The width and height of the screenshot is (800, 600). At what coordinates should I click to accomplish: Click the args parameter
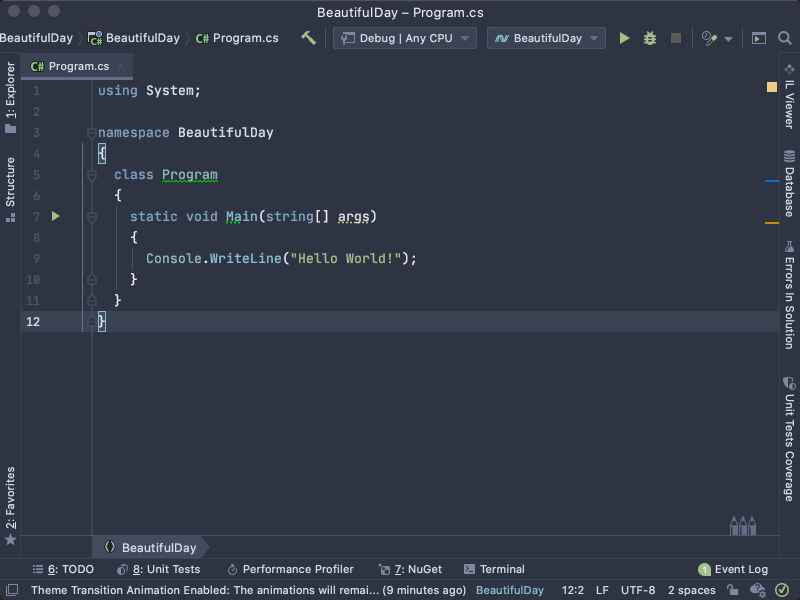354,217
